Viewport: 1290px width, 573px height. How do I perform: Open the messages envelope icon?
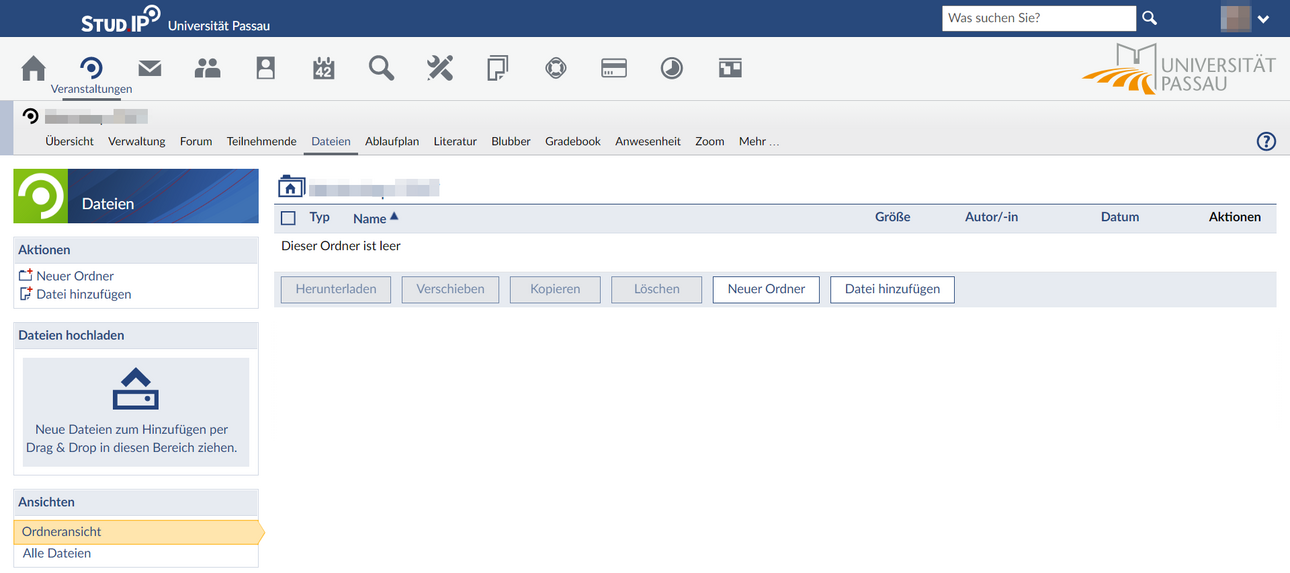pyautogui.click(x=150, y=68)
